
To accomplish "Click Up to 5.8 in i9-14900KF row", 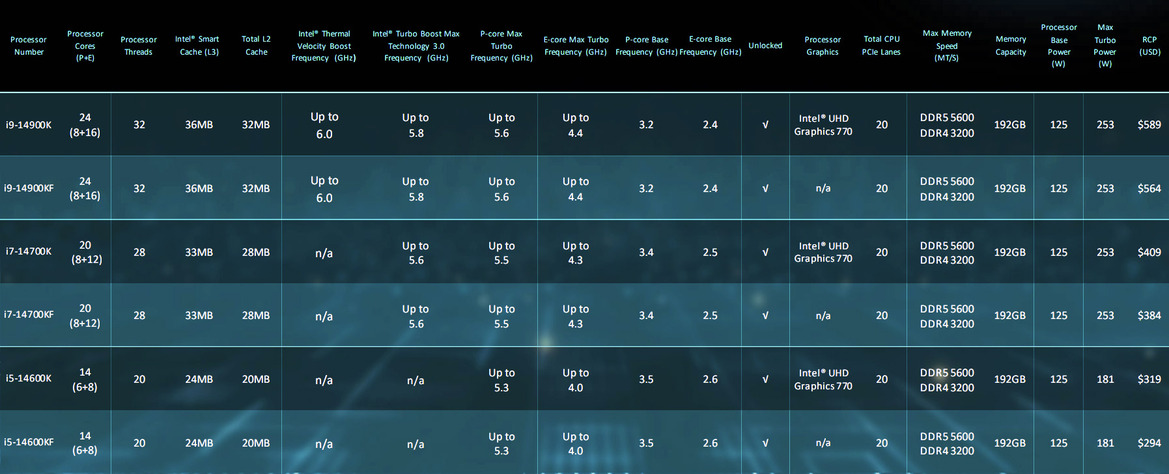I will click(x=415, y=189).
